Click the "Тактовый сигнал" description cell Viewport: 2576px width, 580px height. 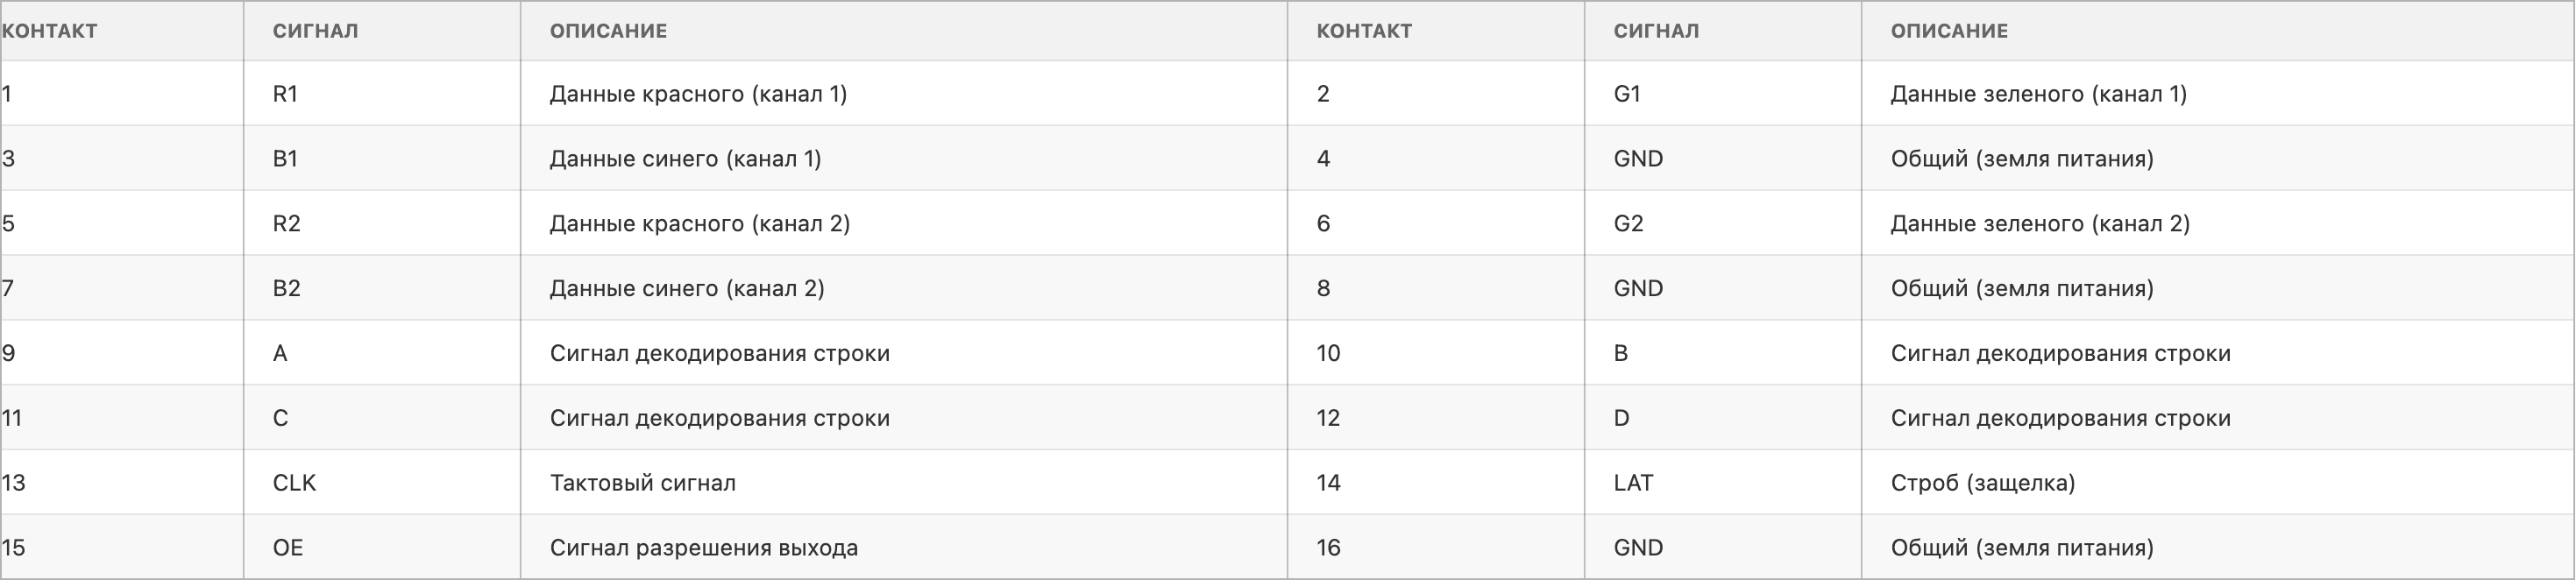click(642, 483)
